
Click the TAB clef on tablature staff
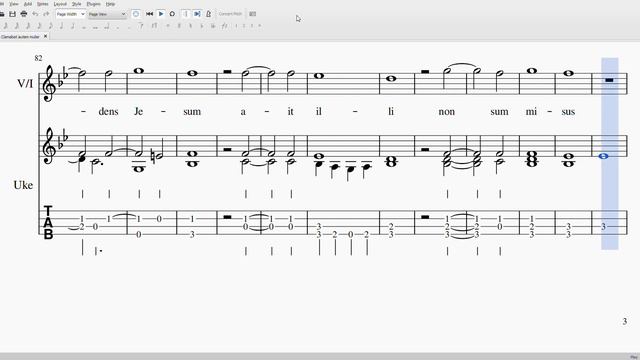point(48,222)
